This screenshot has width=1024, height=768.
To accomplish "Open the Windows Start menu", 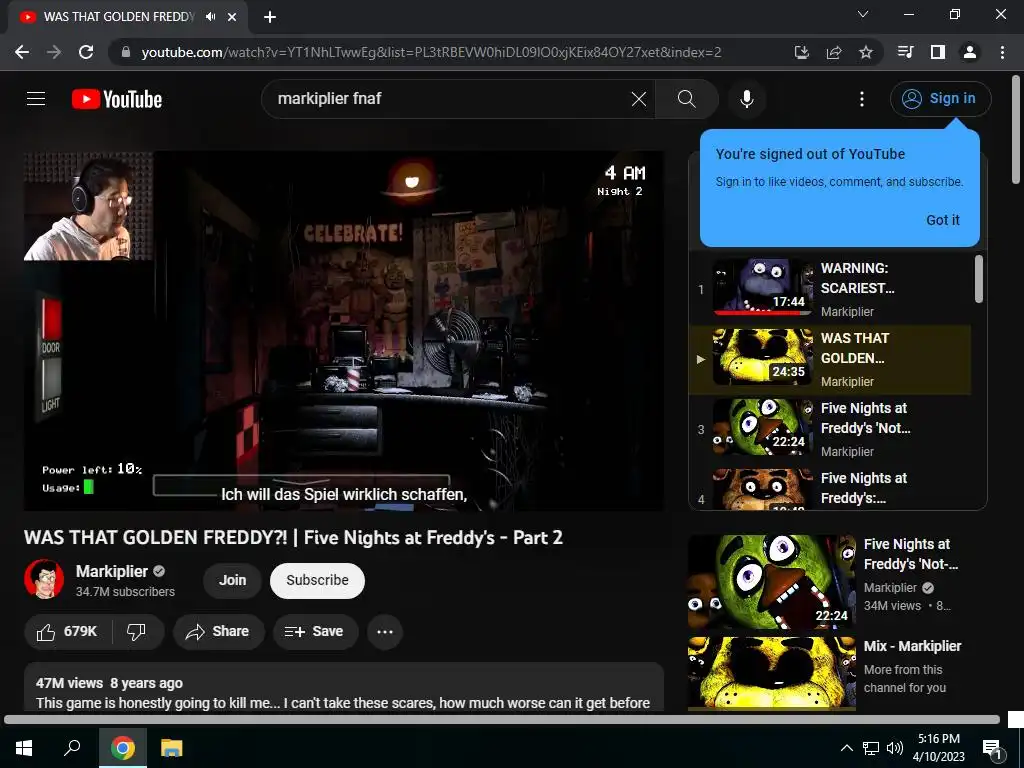I will 24,748.
